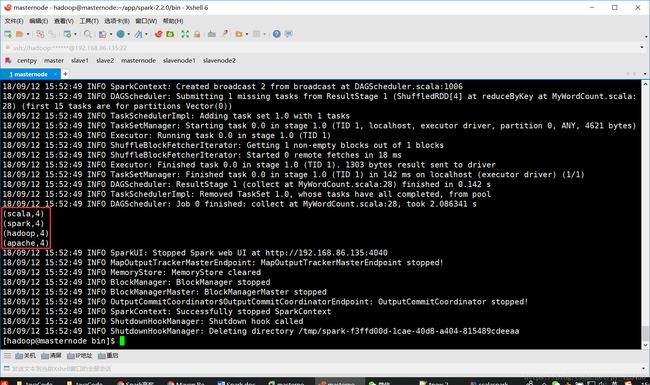650x385 pixels.
Task: Open the 编辑(E) Edit menu
Action: point(39,21)
